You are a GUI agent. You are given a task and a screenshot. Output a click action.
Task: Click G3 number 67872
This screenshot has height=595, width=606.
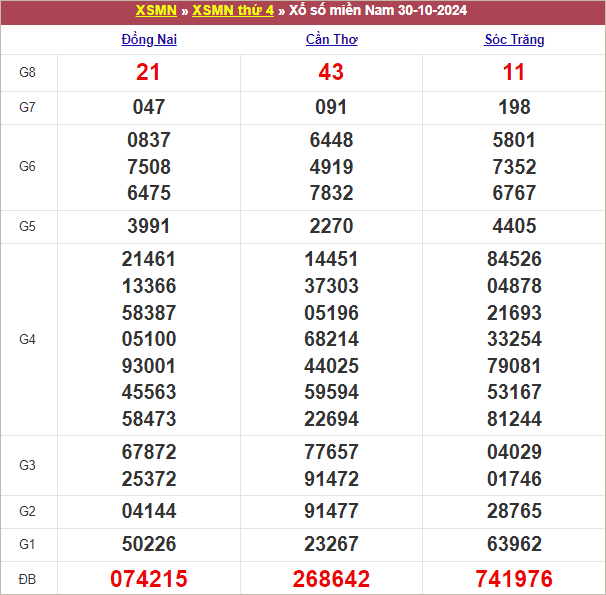point(149,452)
